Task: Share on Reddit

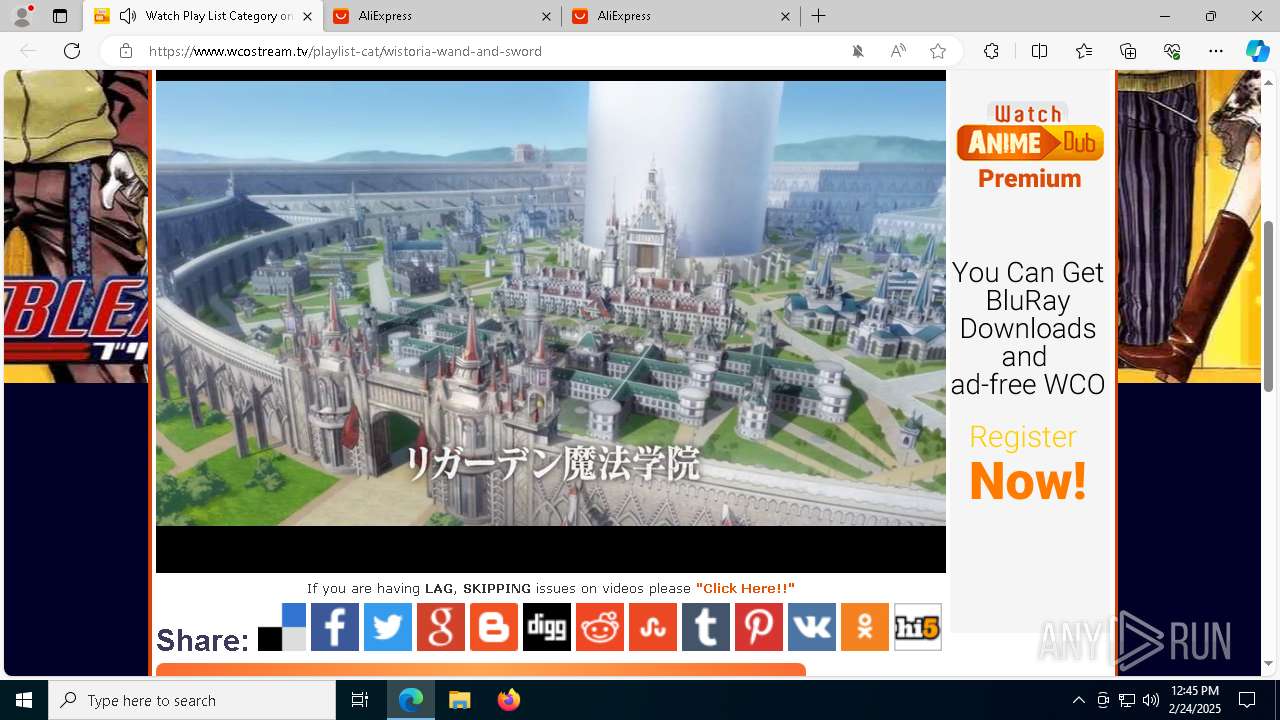Action: (x=600, y=627)
